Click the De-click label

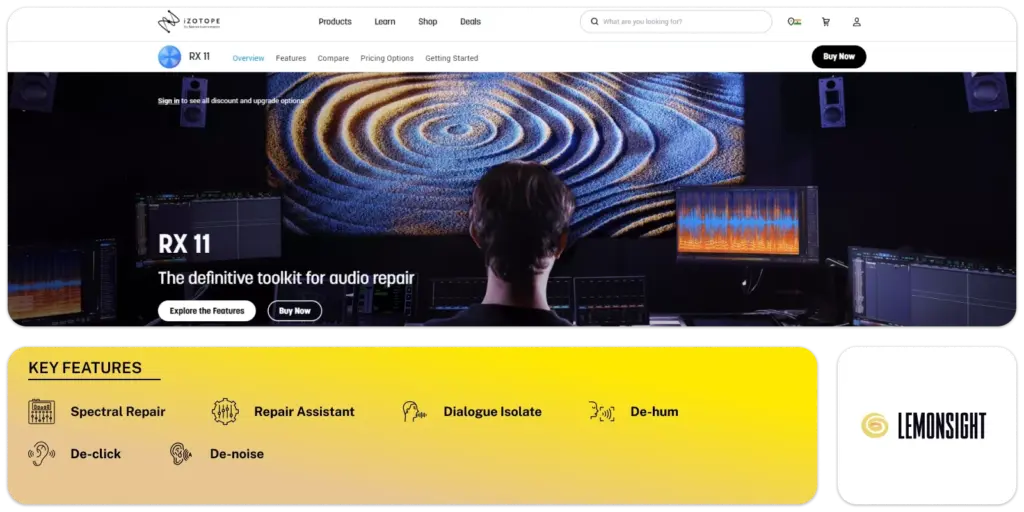96,454
